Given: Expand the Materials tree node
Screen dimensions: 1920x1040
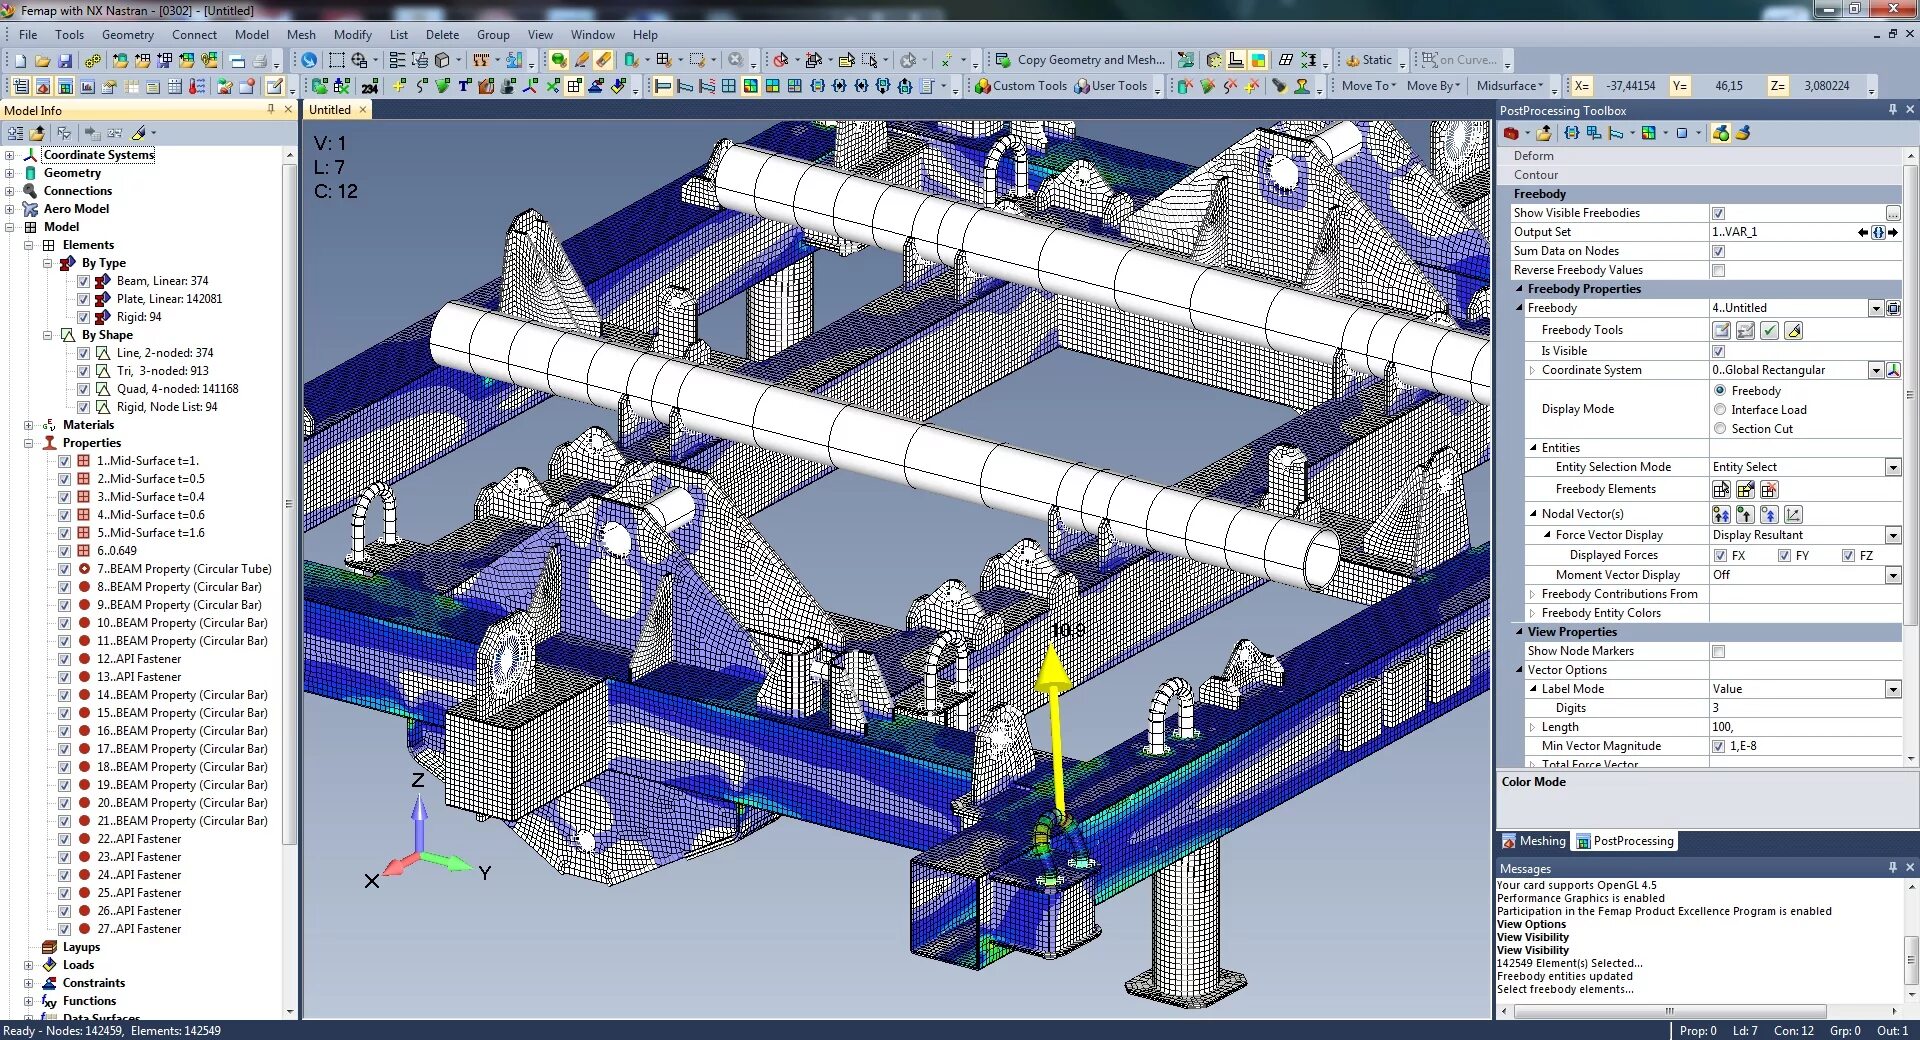Looking at the screenshot, I should (29, 425).
